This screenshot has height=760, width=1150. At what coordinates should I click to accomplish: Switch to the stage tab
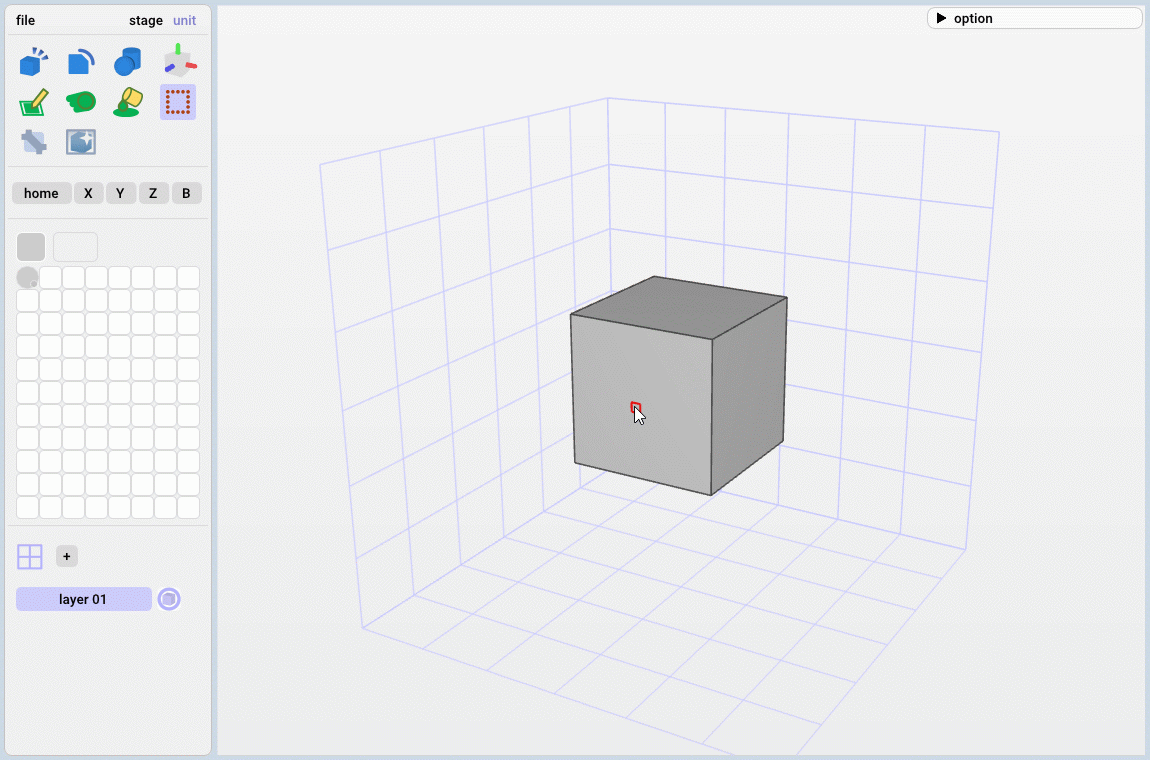[146, 20]
